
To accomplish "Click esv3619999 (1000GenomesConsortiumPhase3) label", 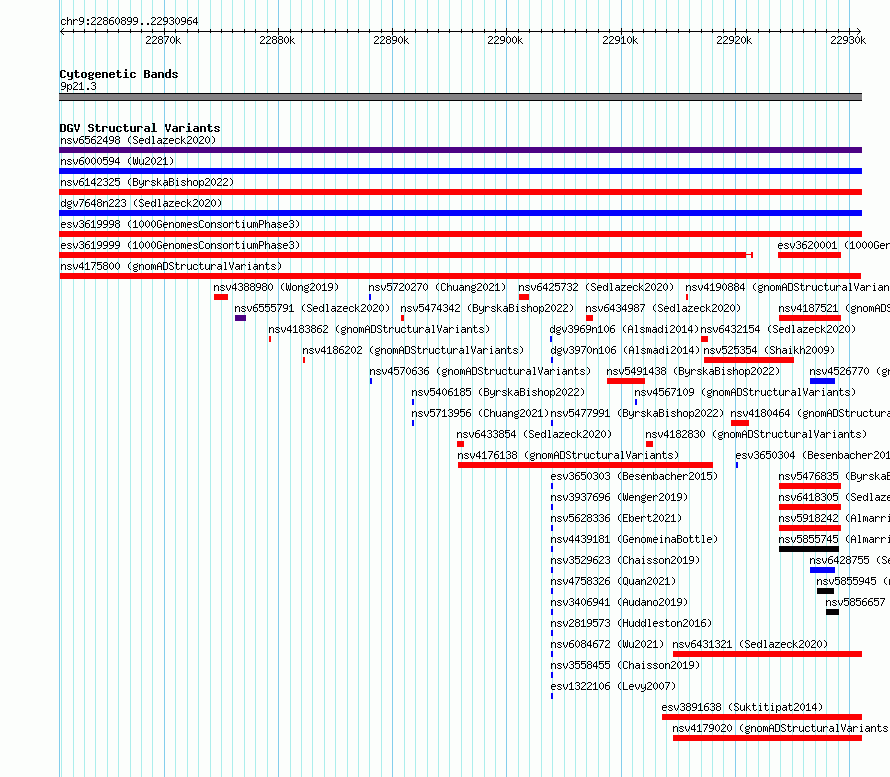I will 180,245.
